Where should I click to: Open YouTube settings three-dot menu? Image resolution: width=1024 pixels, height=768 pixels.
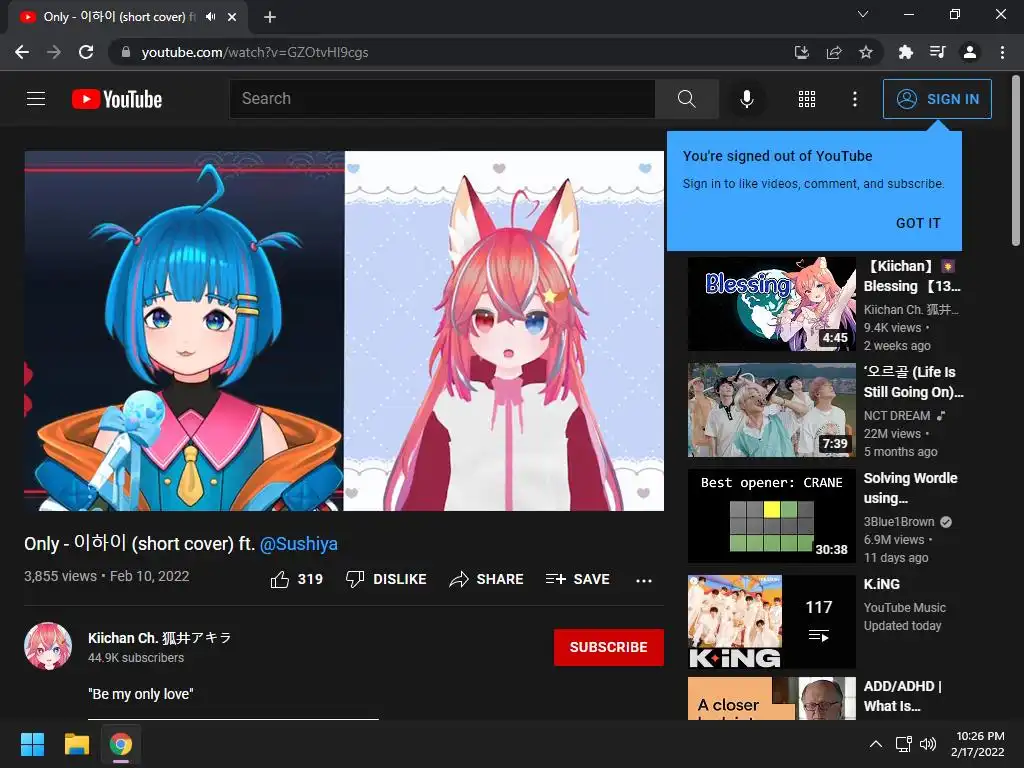click(x=855, y=99)
